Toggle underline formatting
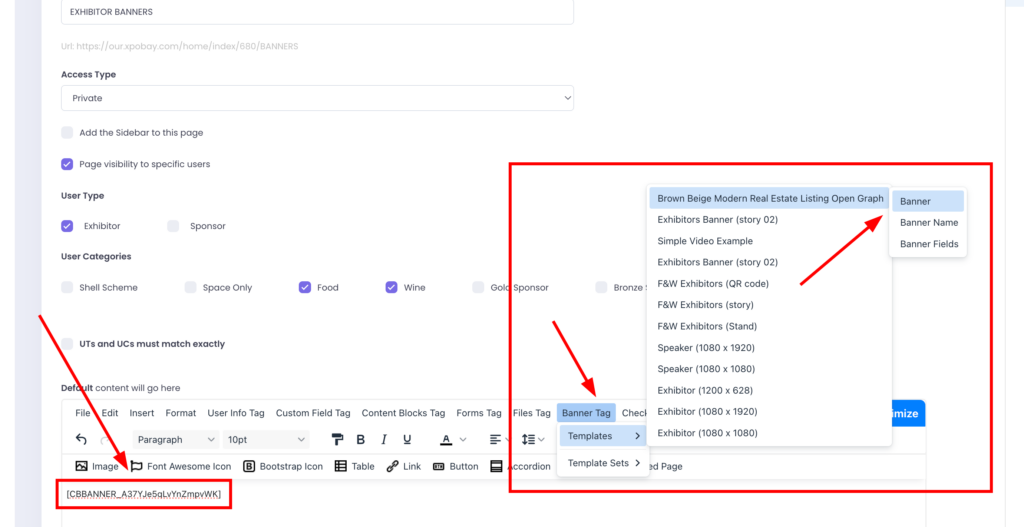 (407, 439)
